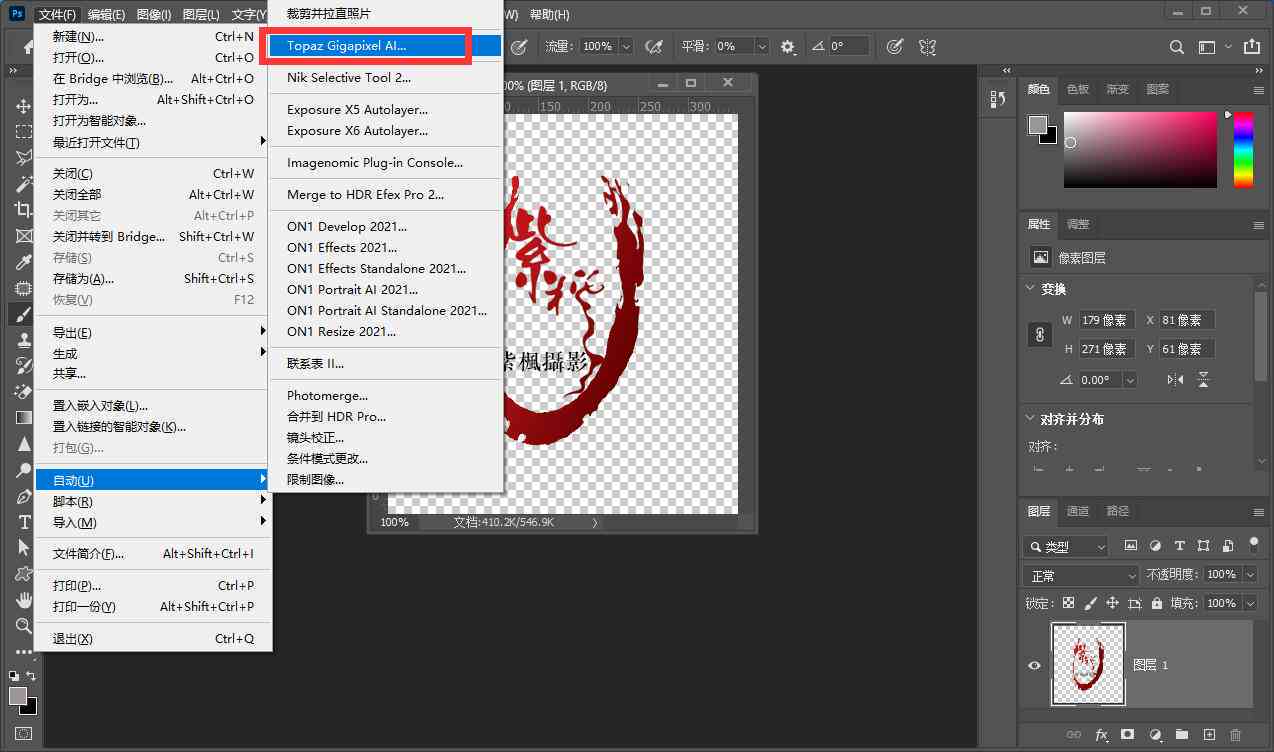Screen dimensions: 1274x752
Task: Add a layer mask
Action: coord(1128,735)
